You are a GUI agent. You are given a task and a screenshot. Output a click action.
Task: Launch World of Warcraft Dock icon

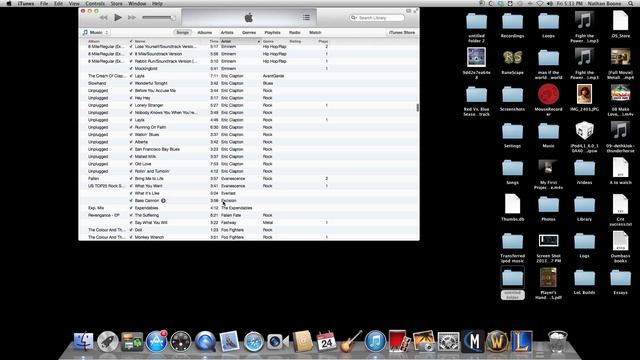(x=497, y=341)
